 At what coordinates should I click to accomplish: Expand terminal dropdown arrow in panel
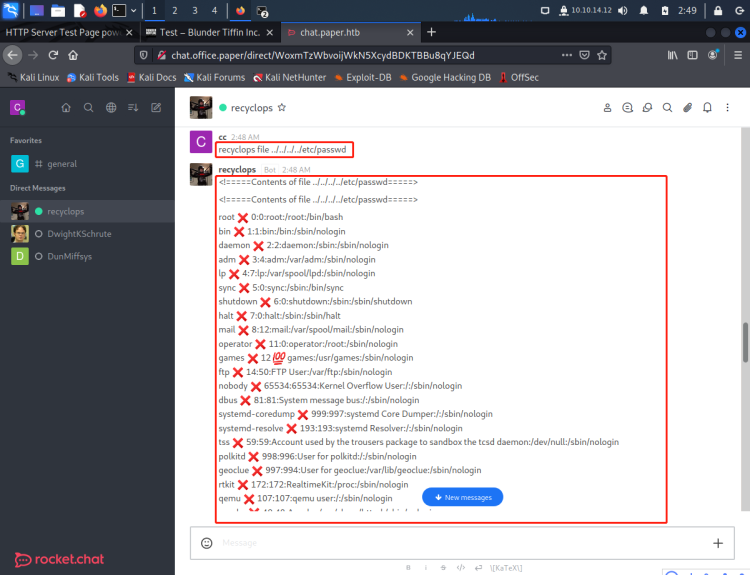[x=133, y=11]
